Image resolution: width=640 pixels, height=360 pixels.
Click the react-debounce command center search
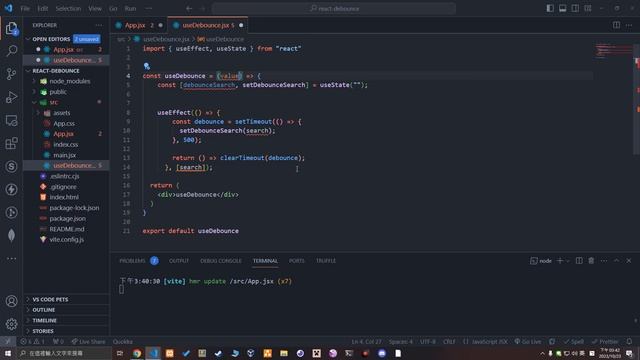pos(334,8)
